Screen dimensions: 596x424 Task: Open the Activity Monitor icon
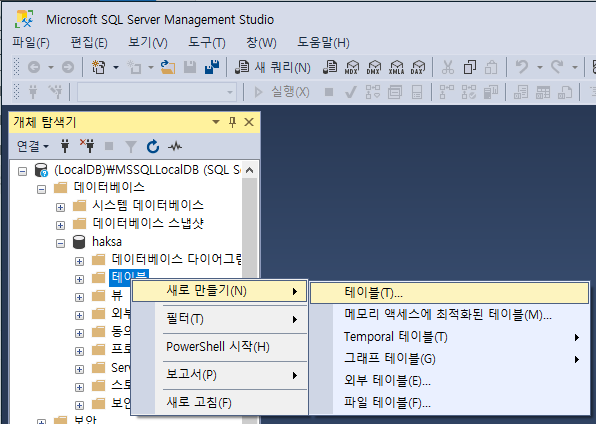click(x=175, y=146)
